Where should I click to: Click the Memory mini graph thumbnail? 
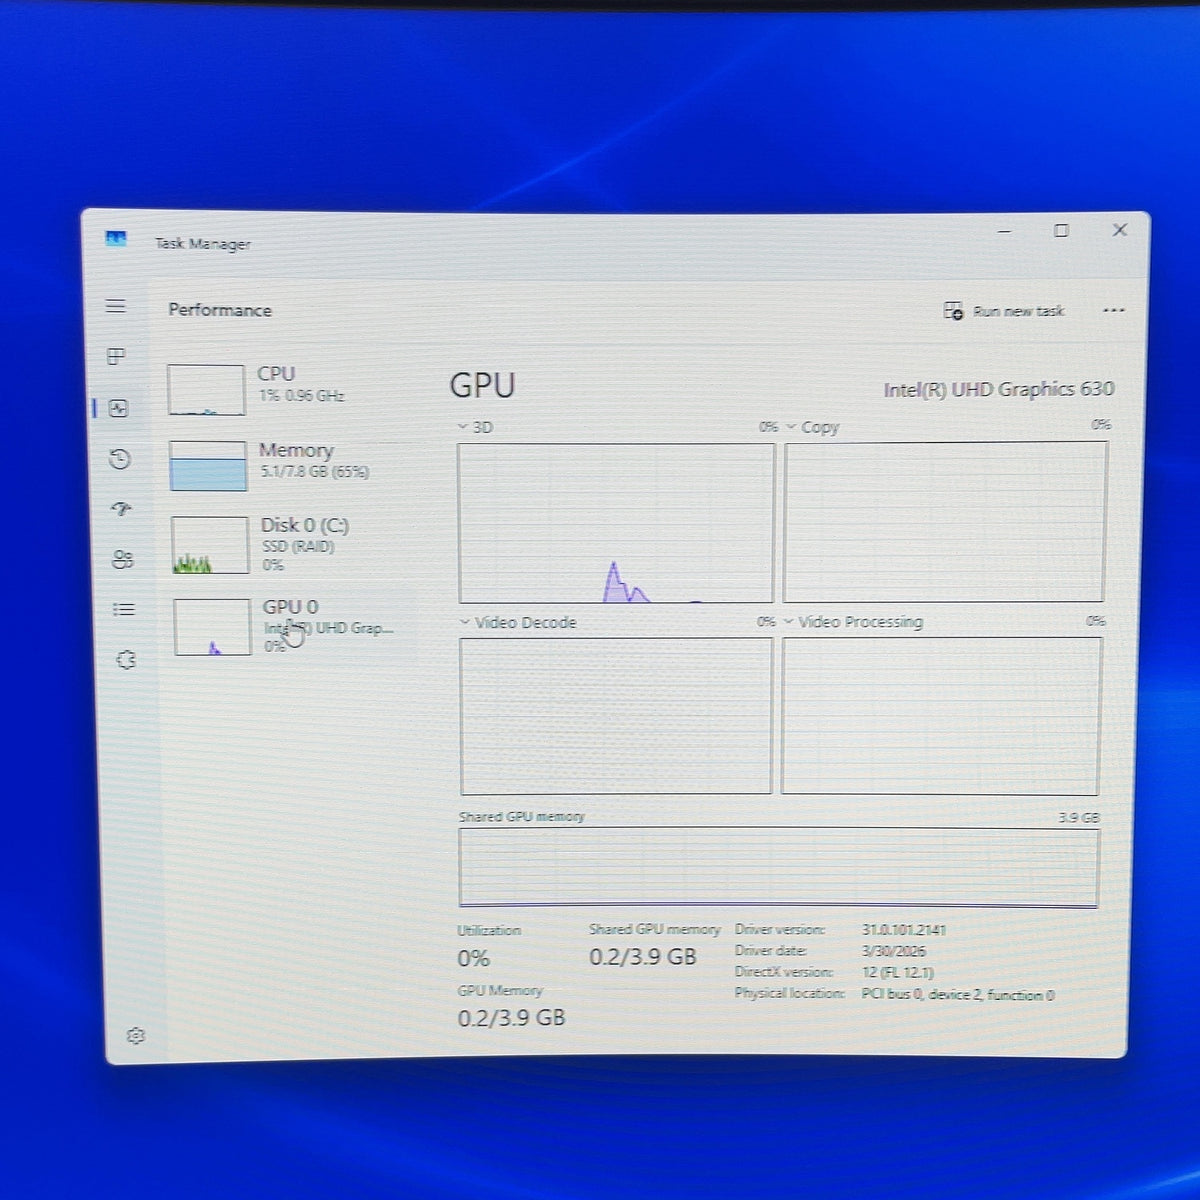pos(208,466)
